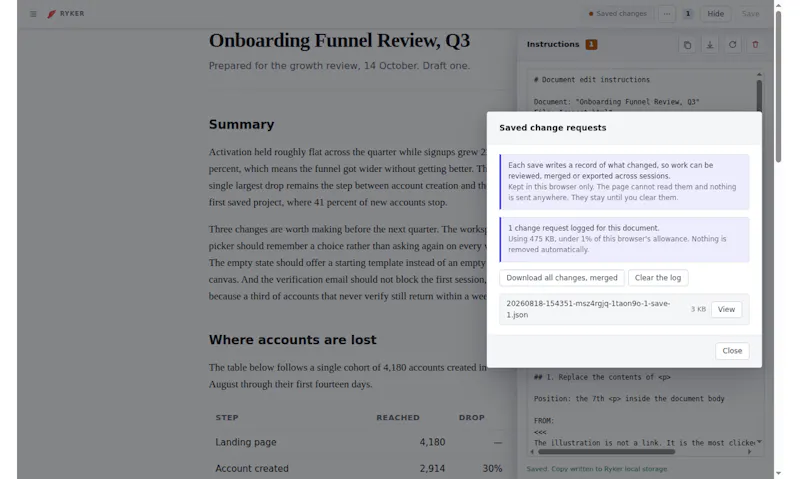Click the '1 change request logged' notice
Image resolution: width=800 pixels, height=479 pixels.
click(x=624, y=239)
